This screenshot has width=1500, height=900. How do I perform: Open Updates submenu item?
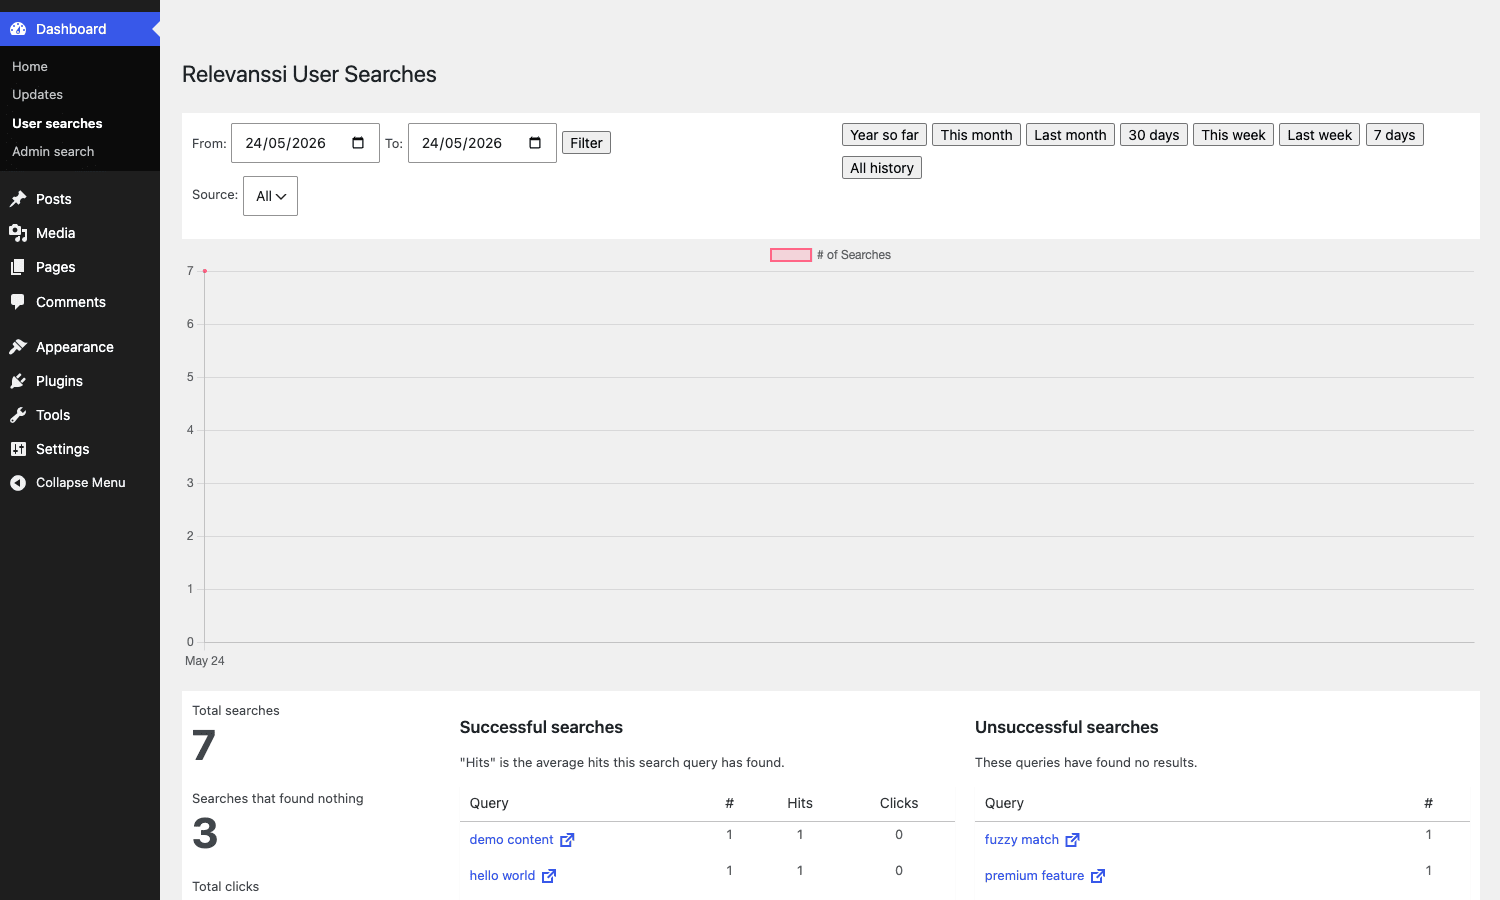pyautogui.click(x=37, y=94)
